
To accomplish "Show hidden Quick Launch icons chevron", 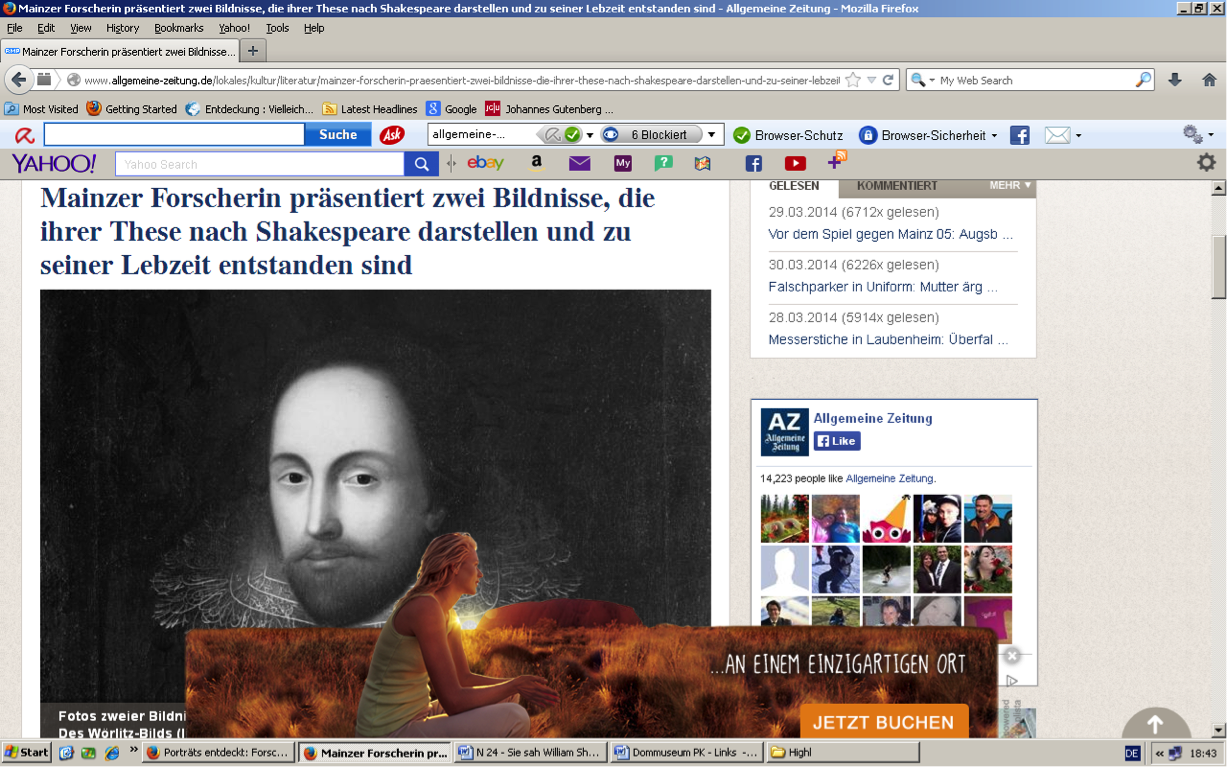I will (x=133, y=749).
